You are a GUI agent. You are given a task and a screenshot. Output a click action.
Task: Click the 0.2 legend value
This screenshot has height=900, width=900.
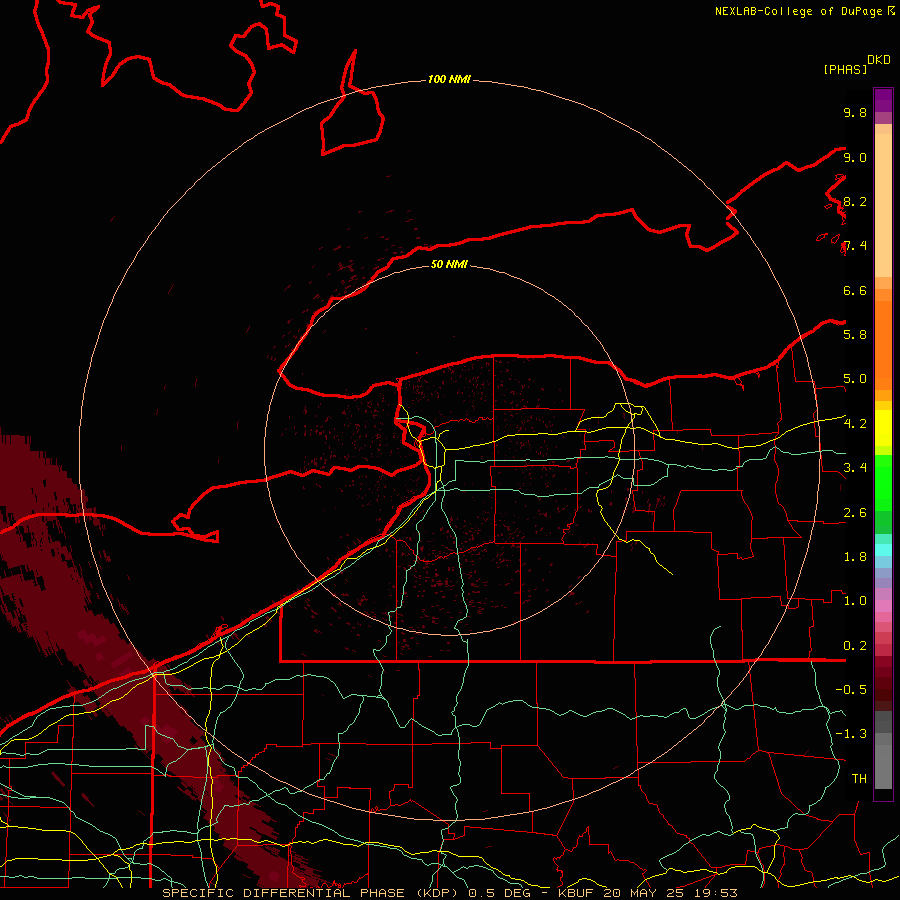coord(855,645)
